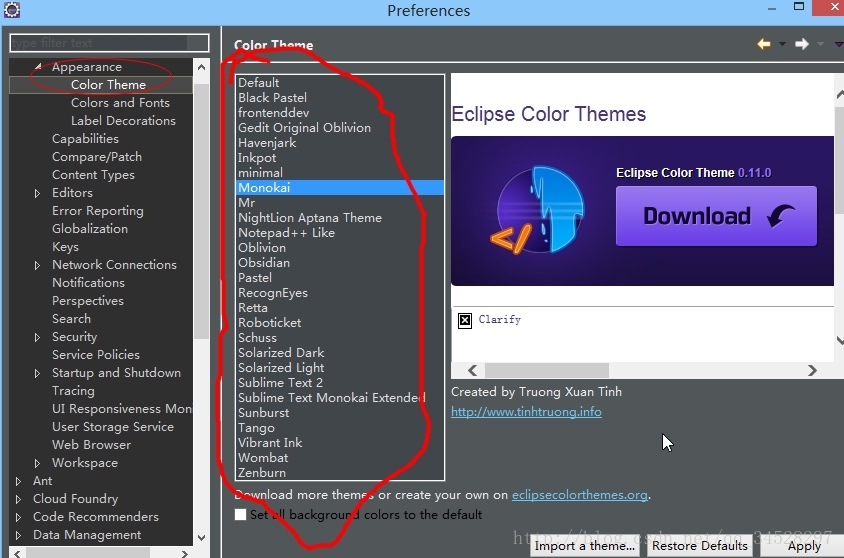
Task: Expand the Editors tree node
Action: 37,193
